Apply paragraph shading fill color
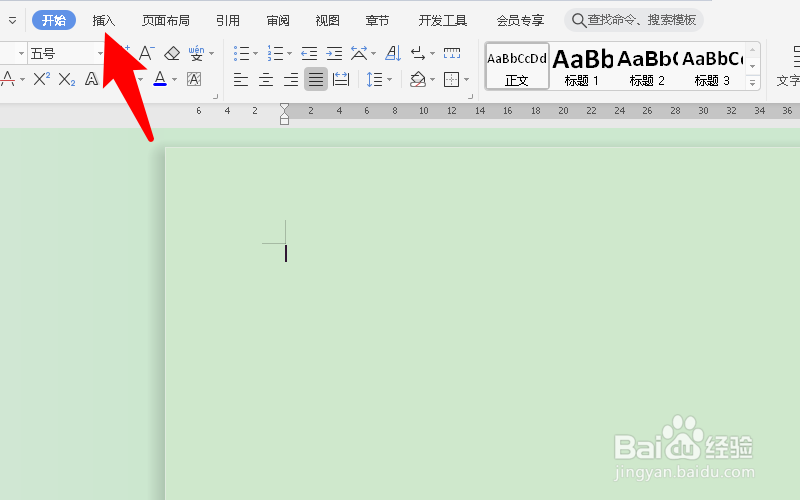The width and height of the screenshot is (800, 500). click(418, 79)
